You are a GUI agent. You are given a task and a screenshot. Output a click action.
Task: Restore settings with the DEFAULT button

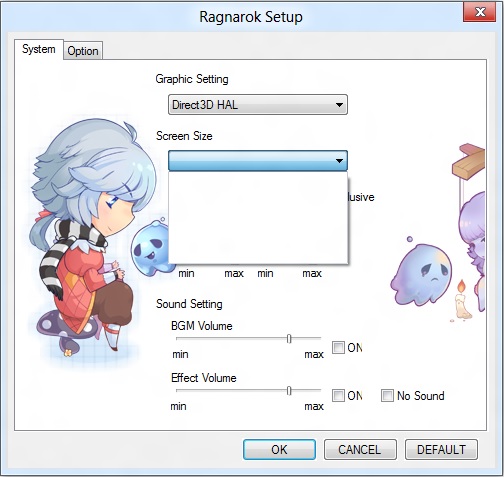[x=441, y=450]
